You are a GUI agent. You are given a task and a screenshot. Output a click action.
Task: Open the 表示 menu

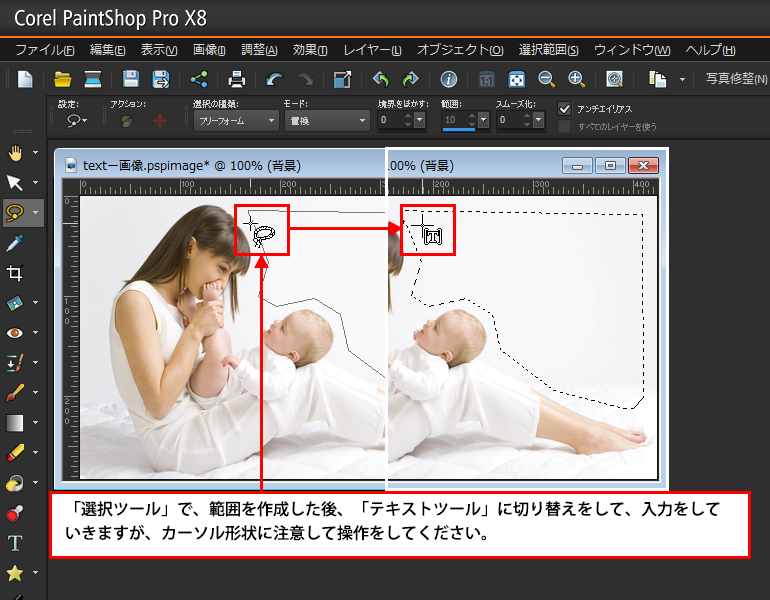click(x=159, y=50)
